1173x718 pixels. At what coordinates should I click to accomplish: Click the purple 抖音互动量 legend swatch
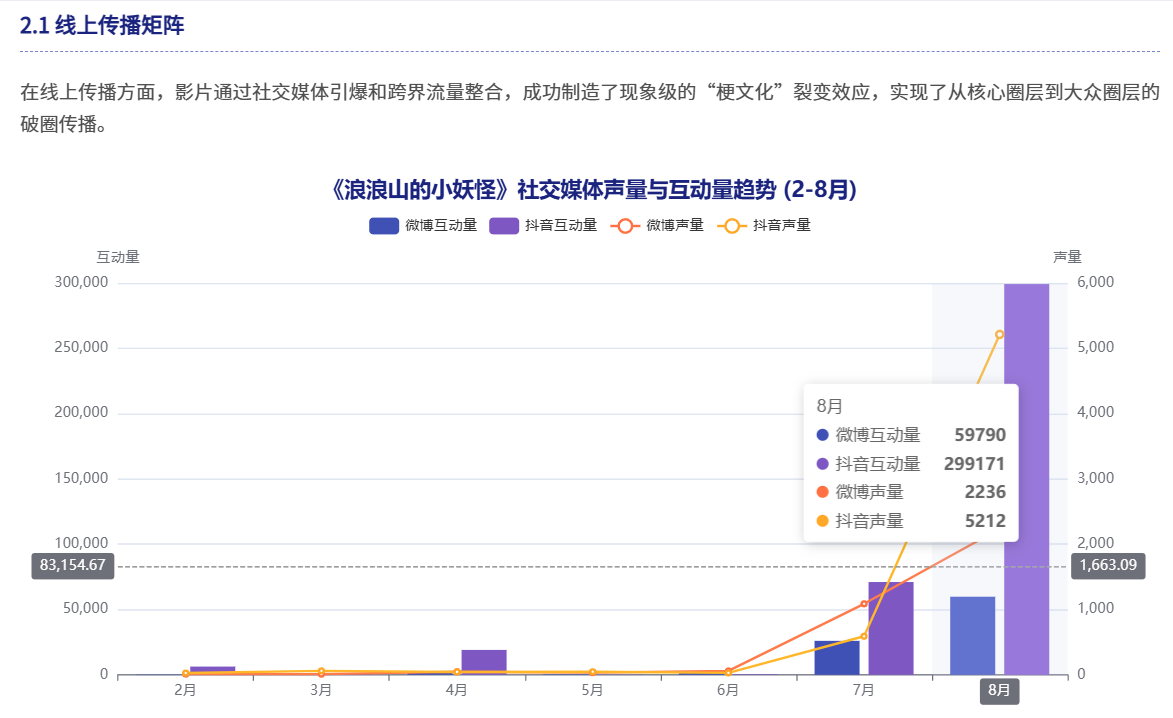pos(504,225)
